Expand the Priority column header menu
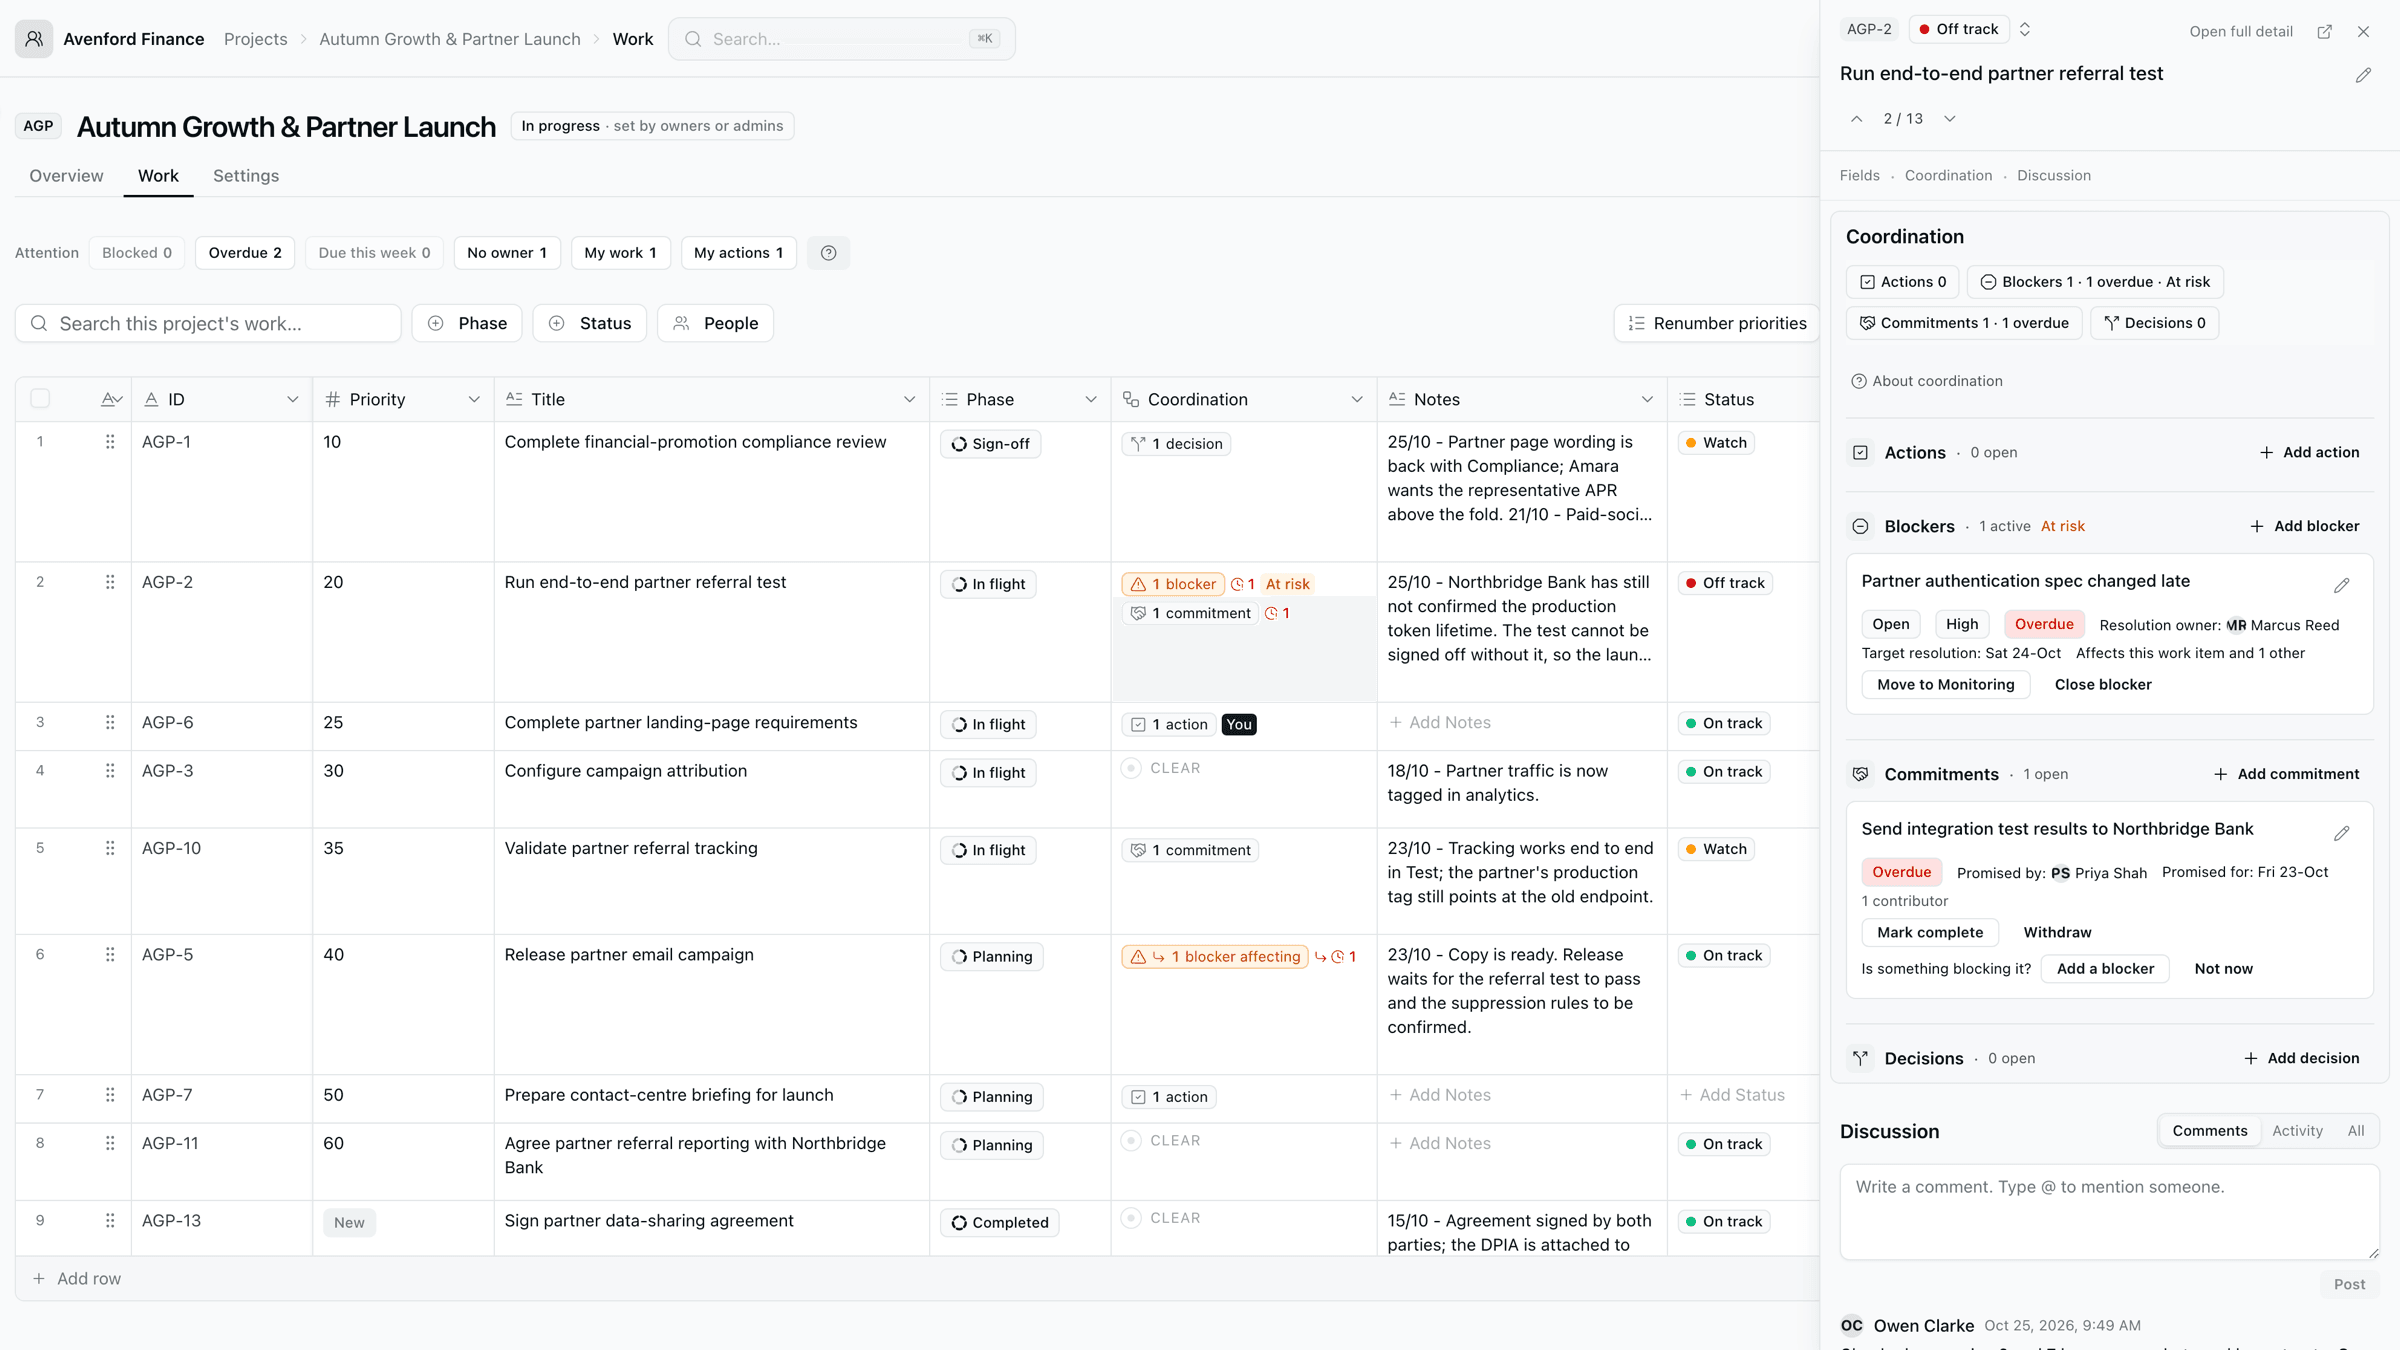This screenshot has width=2400, height=1350. coord(474,399)
